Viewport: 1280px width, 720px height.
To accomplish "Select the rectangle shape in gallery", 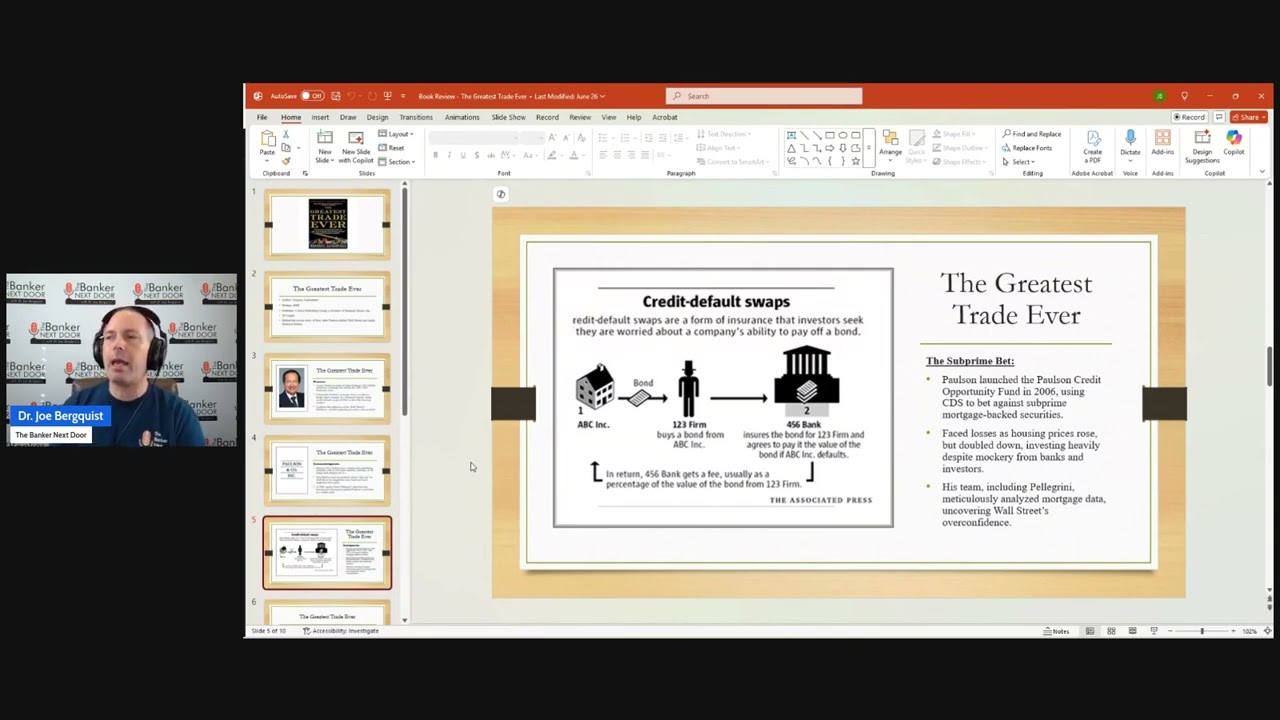I will [x=830, y=135].
